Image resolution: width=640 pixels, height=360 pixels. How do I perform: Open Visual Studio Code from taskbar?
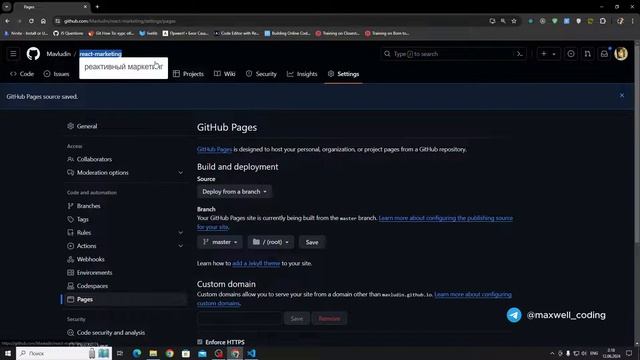coord(251,353)
